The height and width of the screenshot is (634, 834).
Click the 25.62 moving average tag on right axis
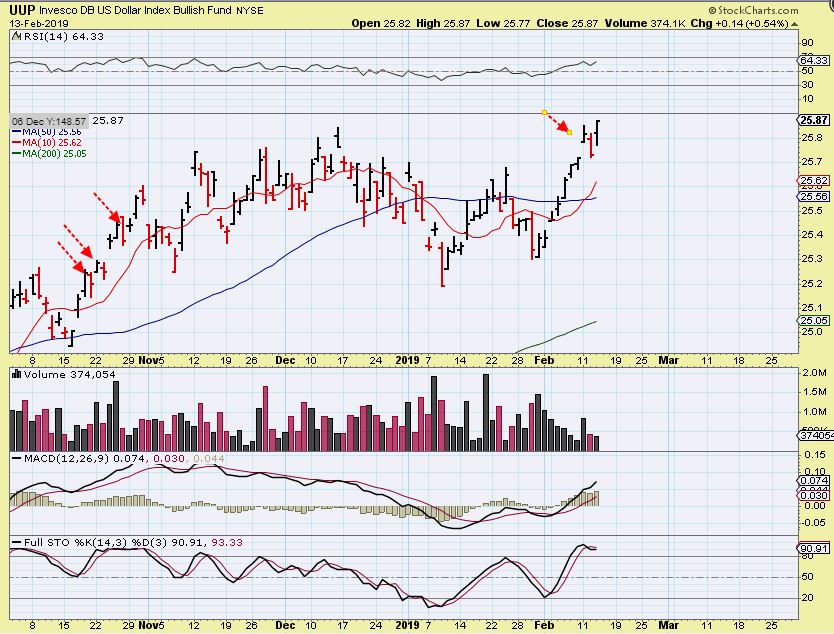pos(814,181)
